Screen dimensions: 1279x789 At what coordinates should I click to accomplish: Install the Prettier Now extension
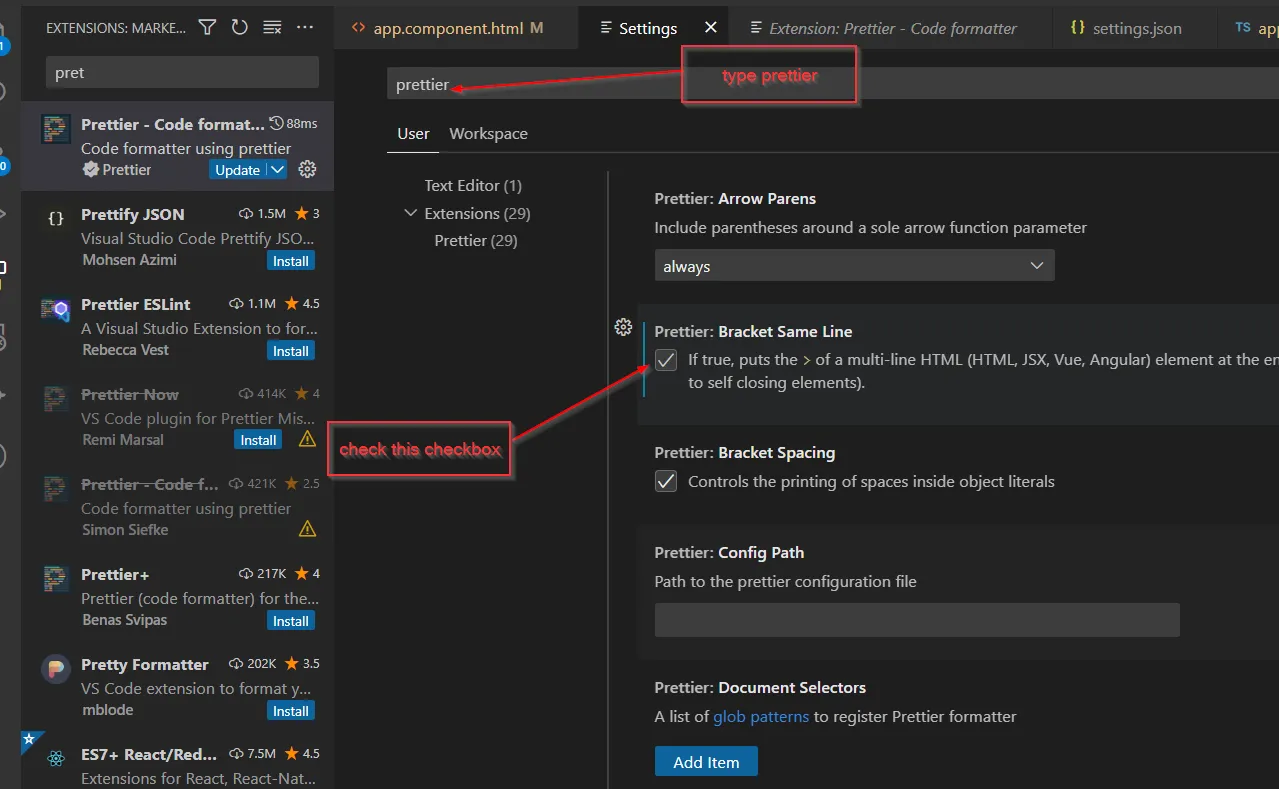click(258, 440)
